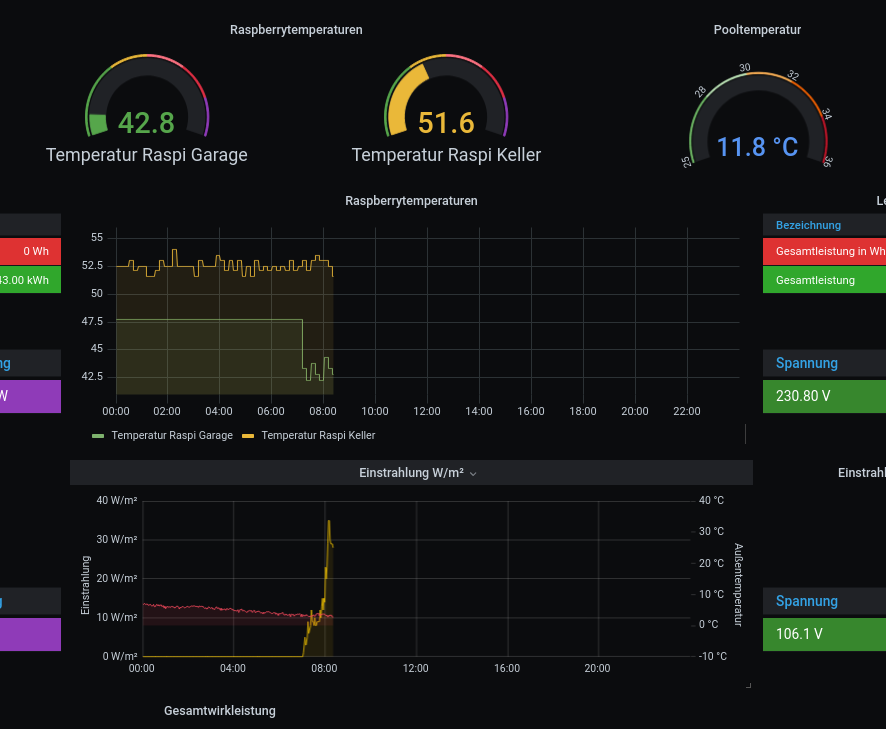Select the green 230.80 V value cell

point(823,396)
